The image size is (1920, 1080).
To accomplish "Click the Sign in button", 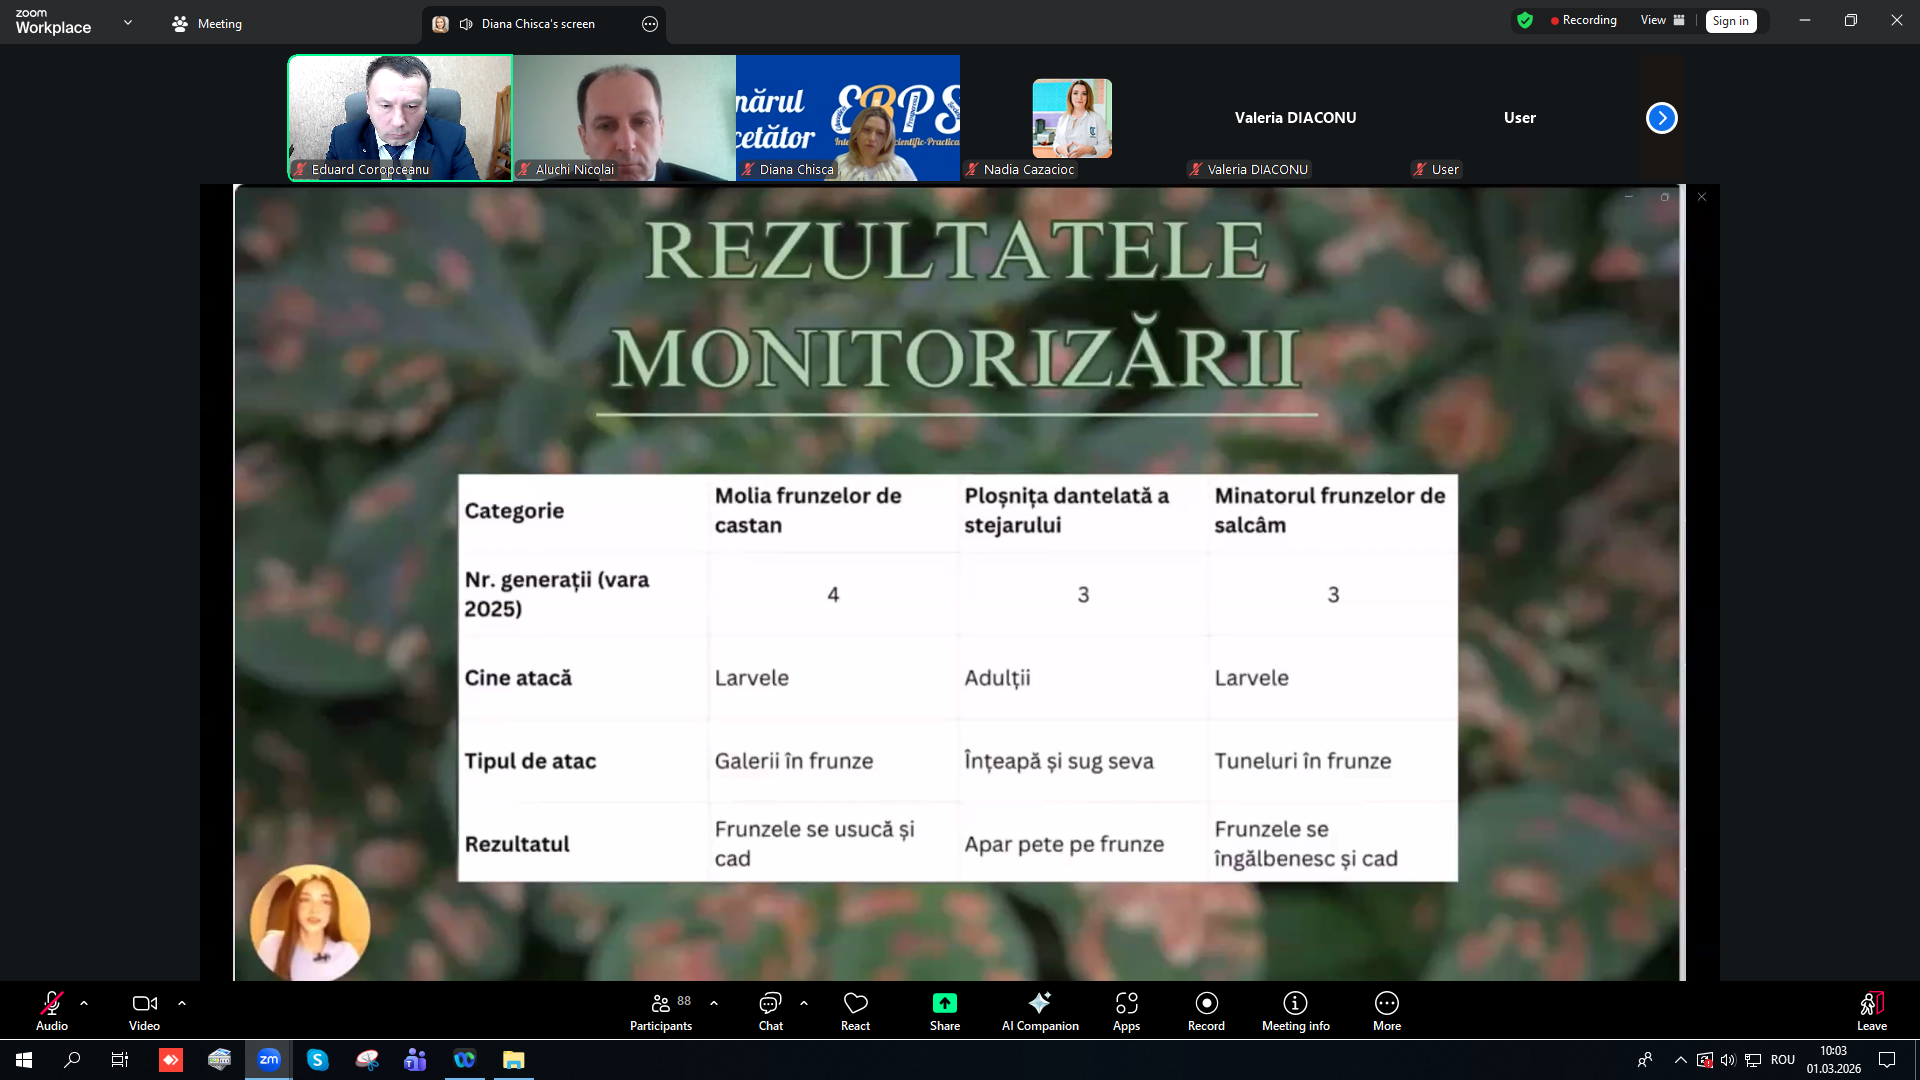I will [1730, 21].
